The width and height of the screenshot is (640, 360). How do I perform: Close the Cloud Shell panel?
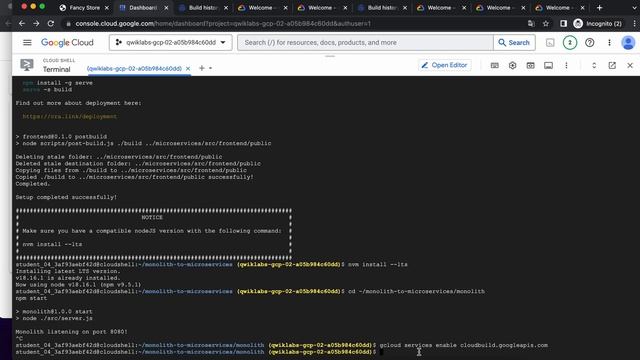click(x=630, y=65)
